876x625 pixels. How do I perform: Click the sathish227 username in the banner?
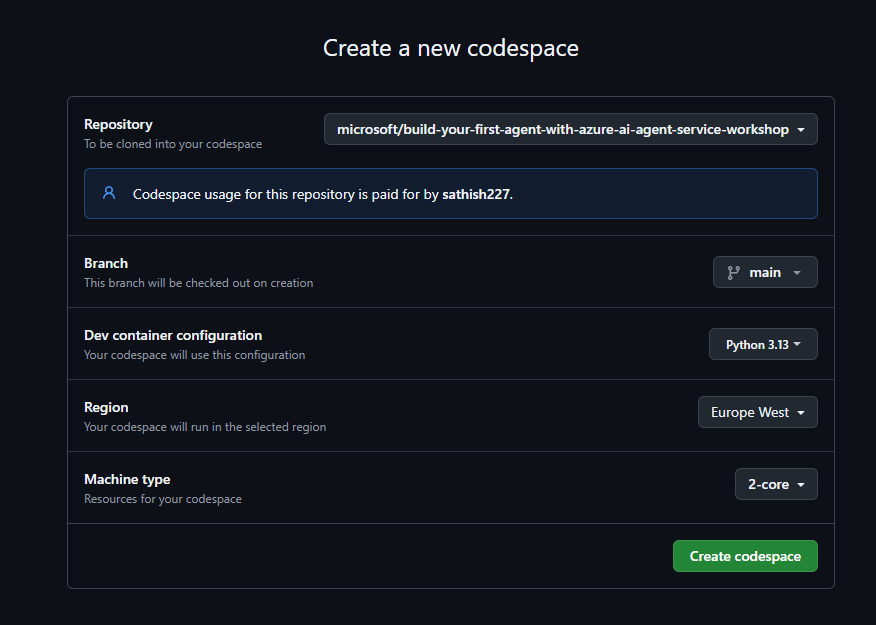[x=476, y=194]
